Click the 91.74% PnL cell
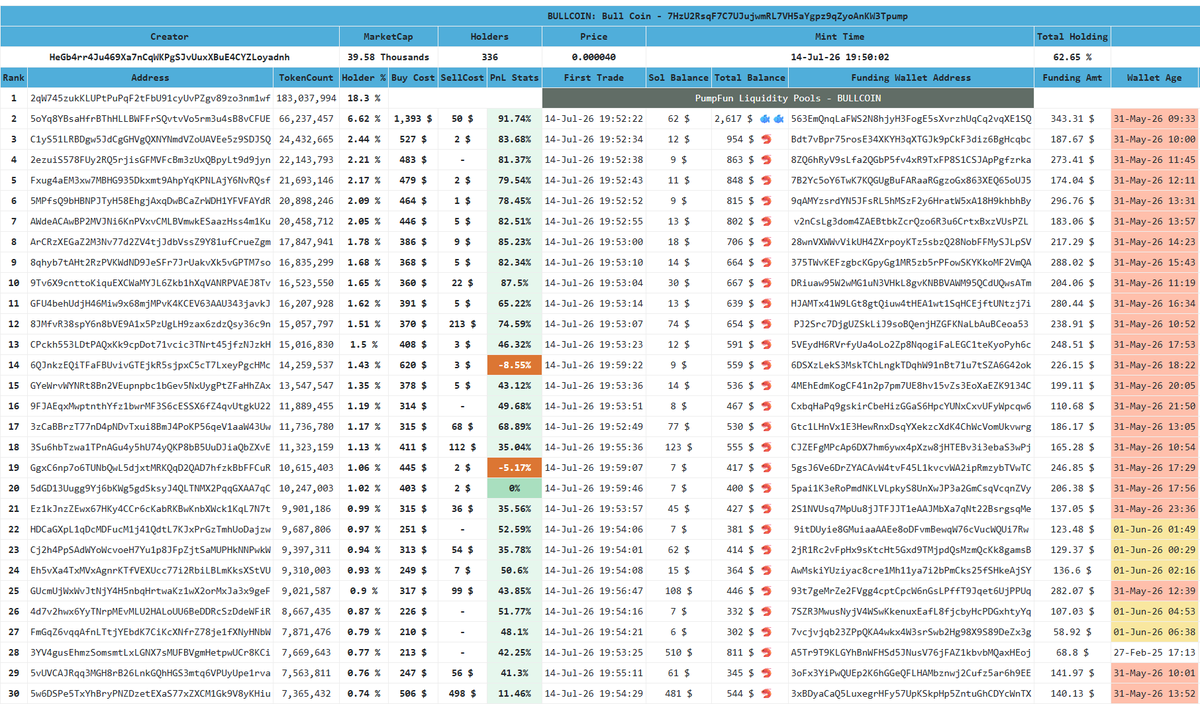The width and height of the screenshot is (1200, 704). 514,118
